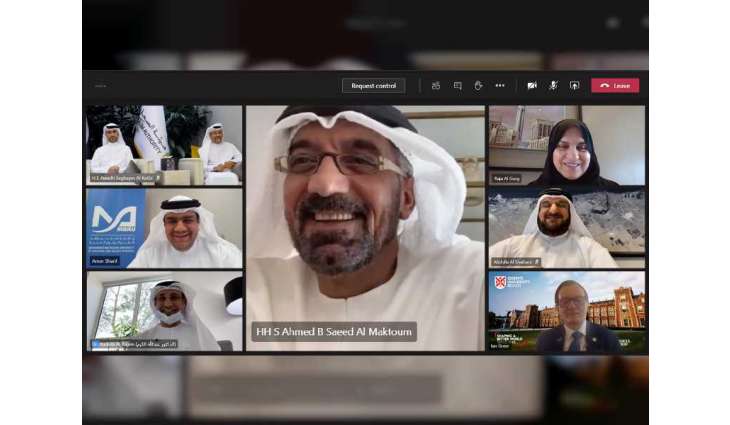Image resolution: width=730 pixels, height=425 pixels.
Task: Select the large center speaker video tile
Action: [x=365, y=228]
